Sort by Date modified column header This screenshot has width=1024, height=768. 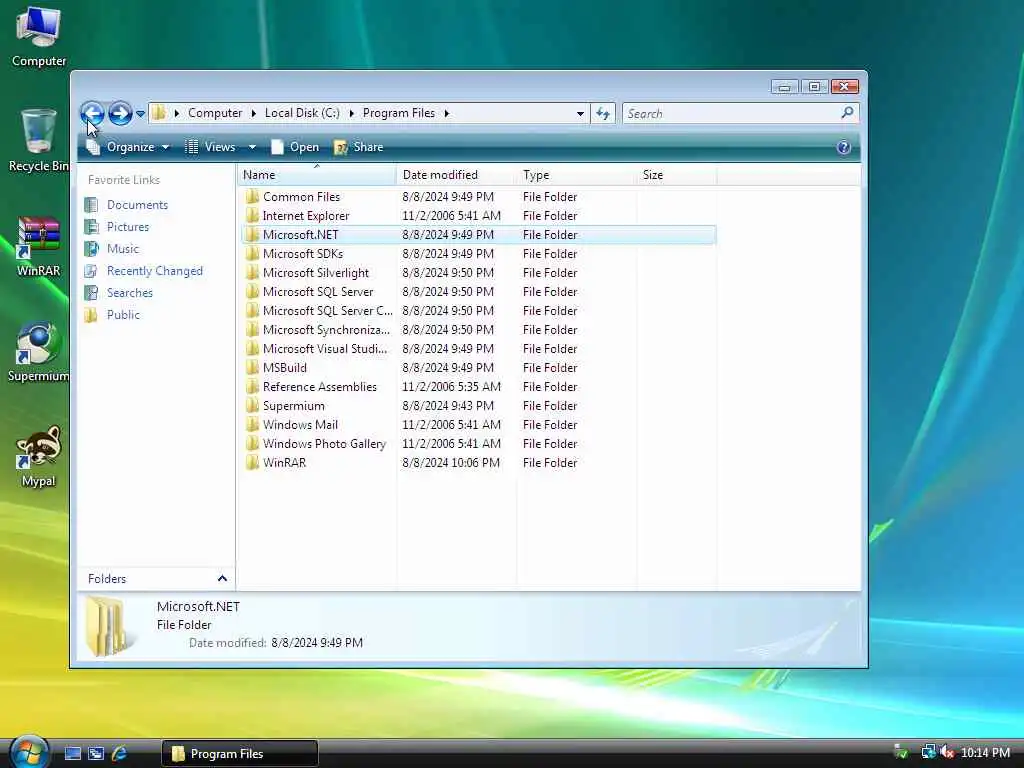point(456,174)
